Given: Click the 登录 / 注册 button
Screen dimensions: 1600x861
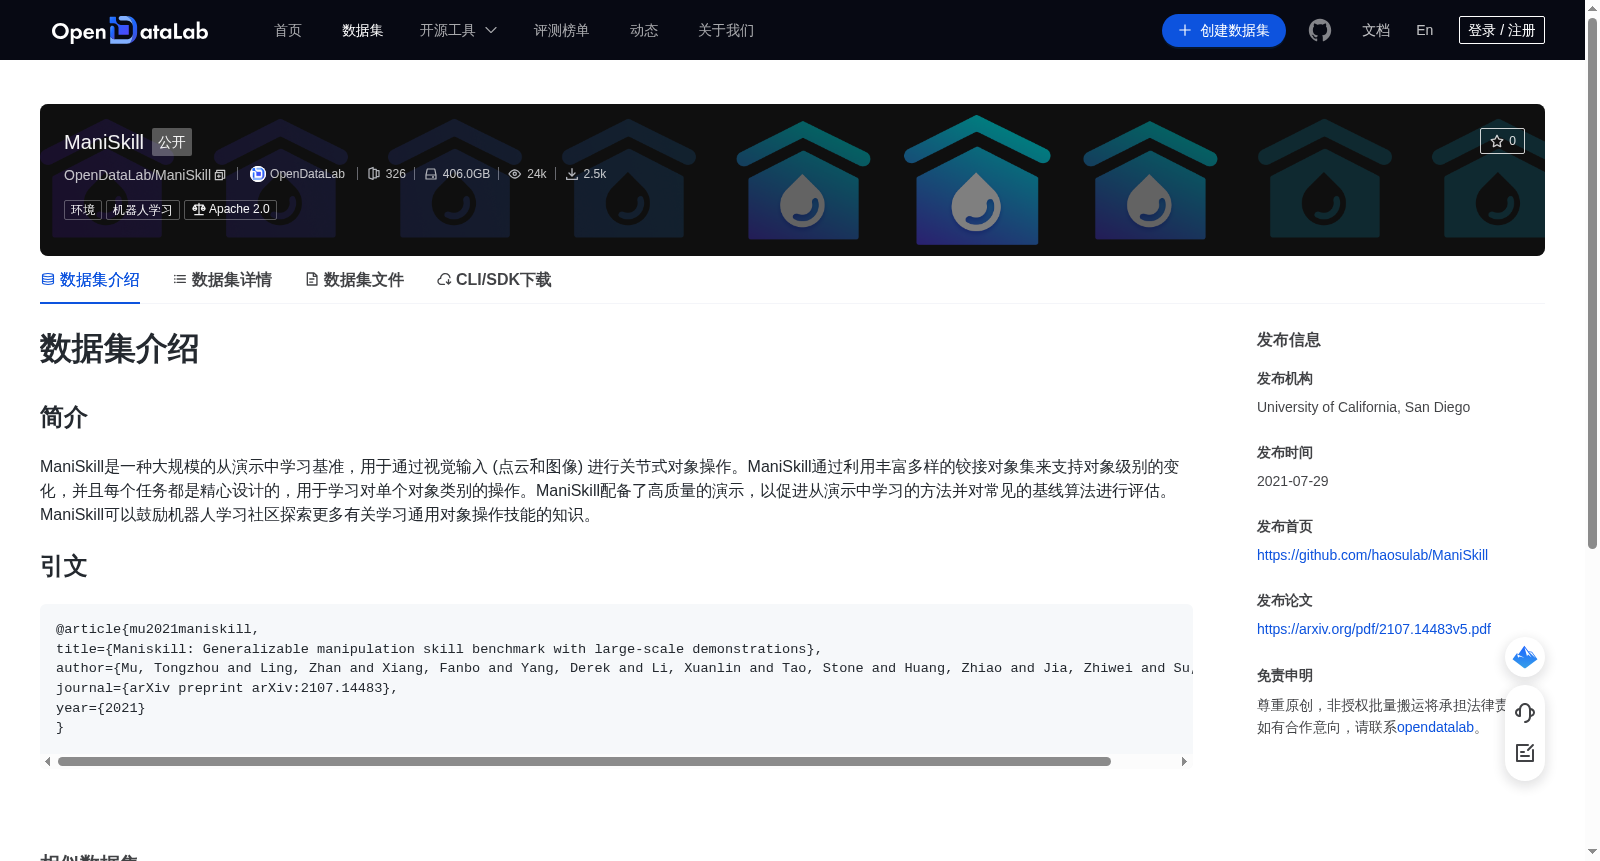Looking at the screenshot, I should click(1501, 30).
